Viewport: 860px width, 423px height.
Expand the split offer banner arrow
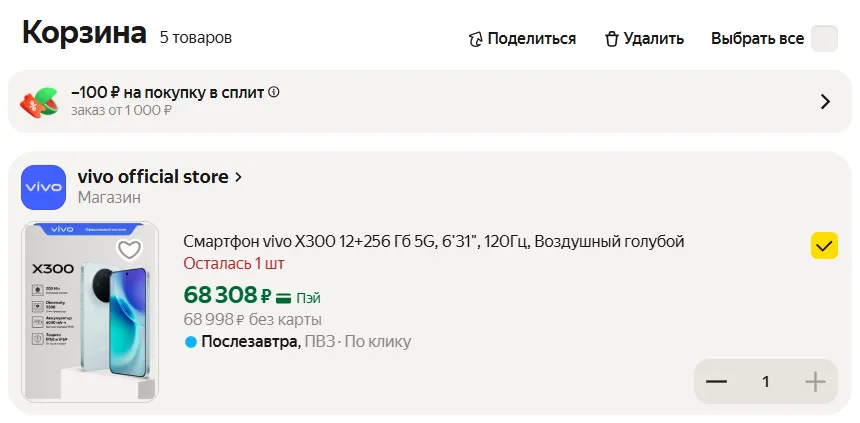coord(825,101)
